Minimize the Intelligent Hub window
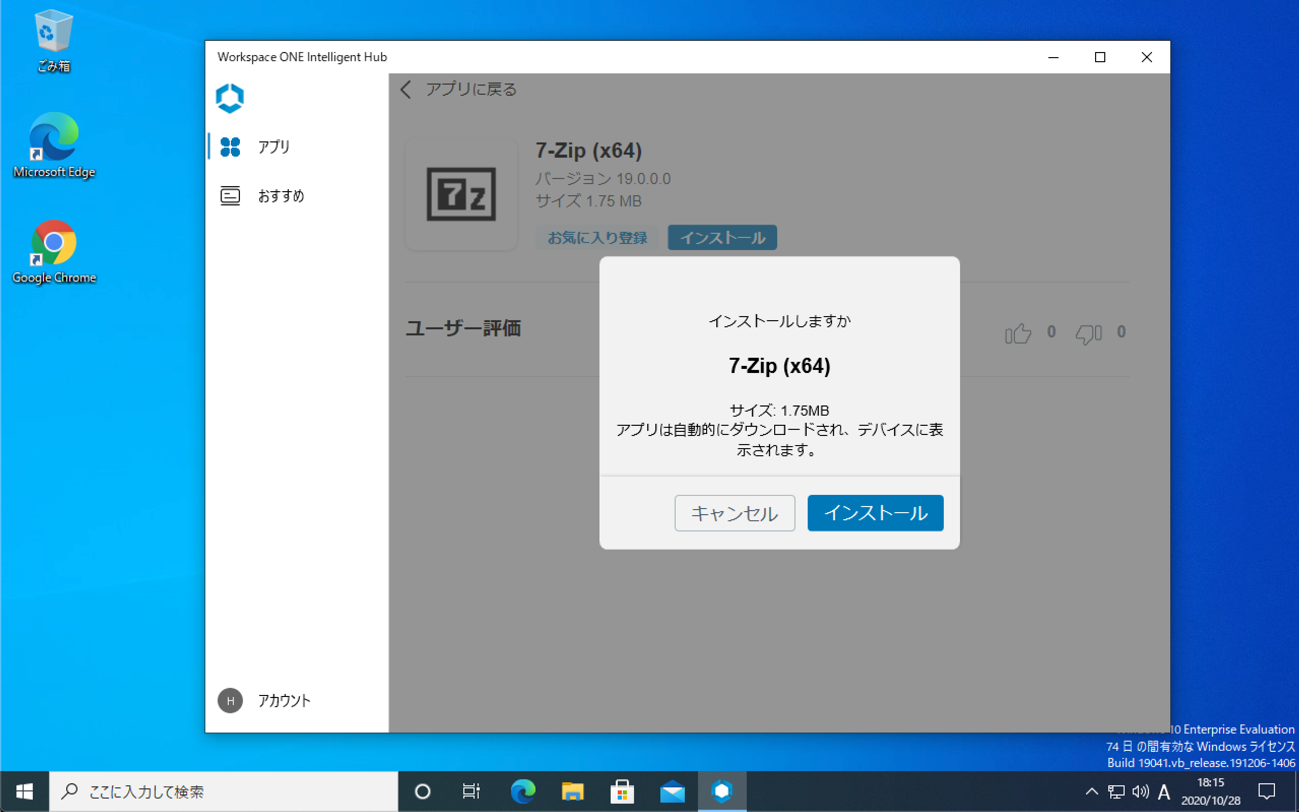Viewport: 1299px width, 812px height. pos(1053,57)
